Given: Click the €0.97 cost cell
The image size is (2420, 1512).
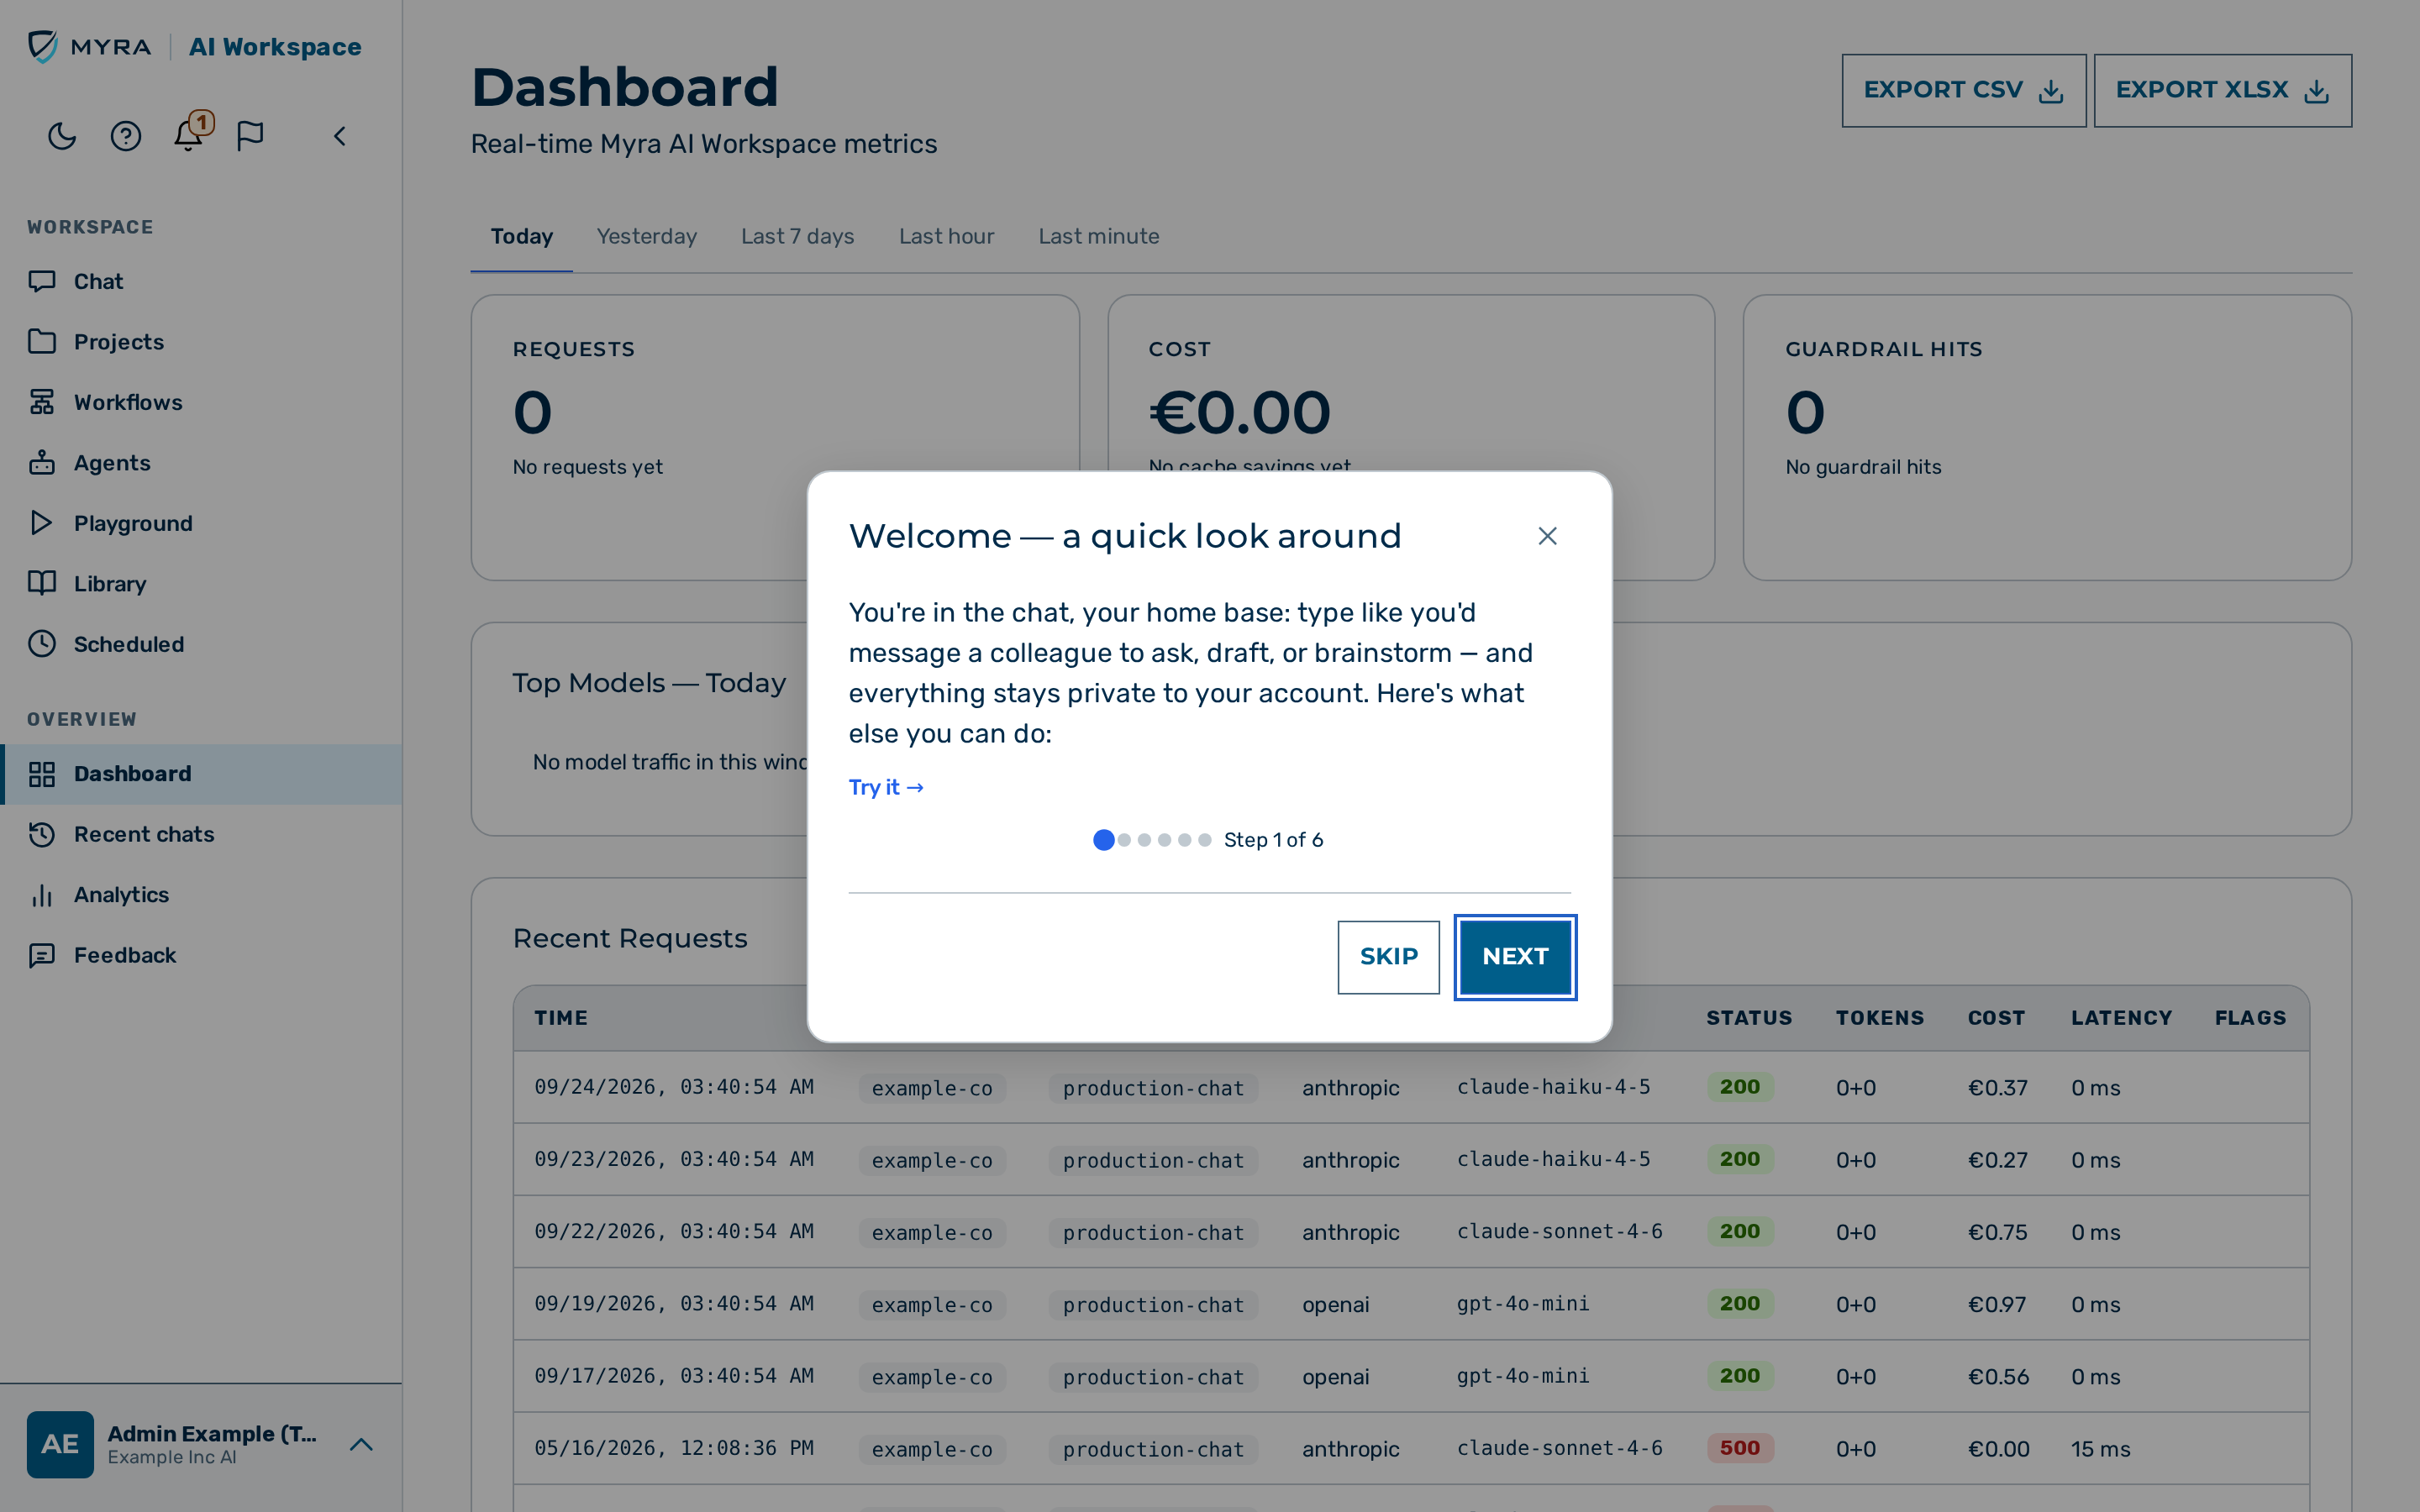Looking at the screenshot, I should pyautogui.click(x=1997, y=1304).
